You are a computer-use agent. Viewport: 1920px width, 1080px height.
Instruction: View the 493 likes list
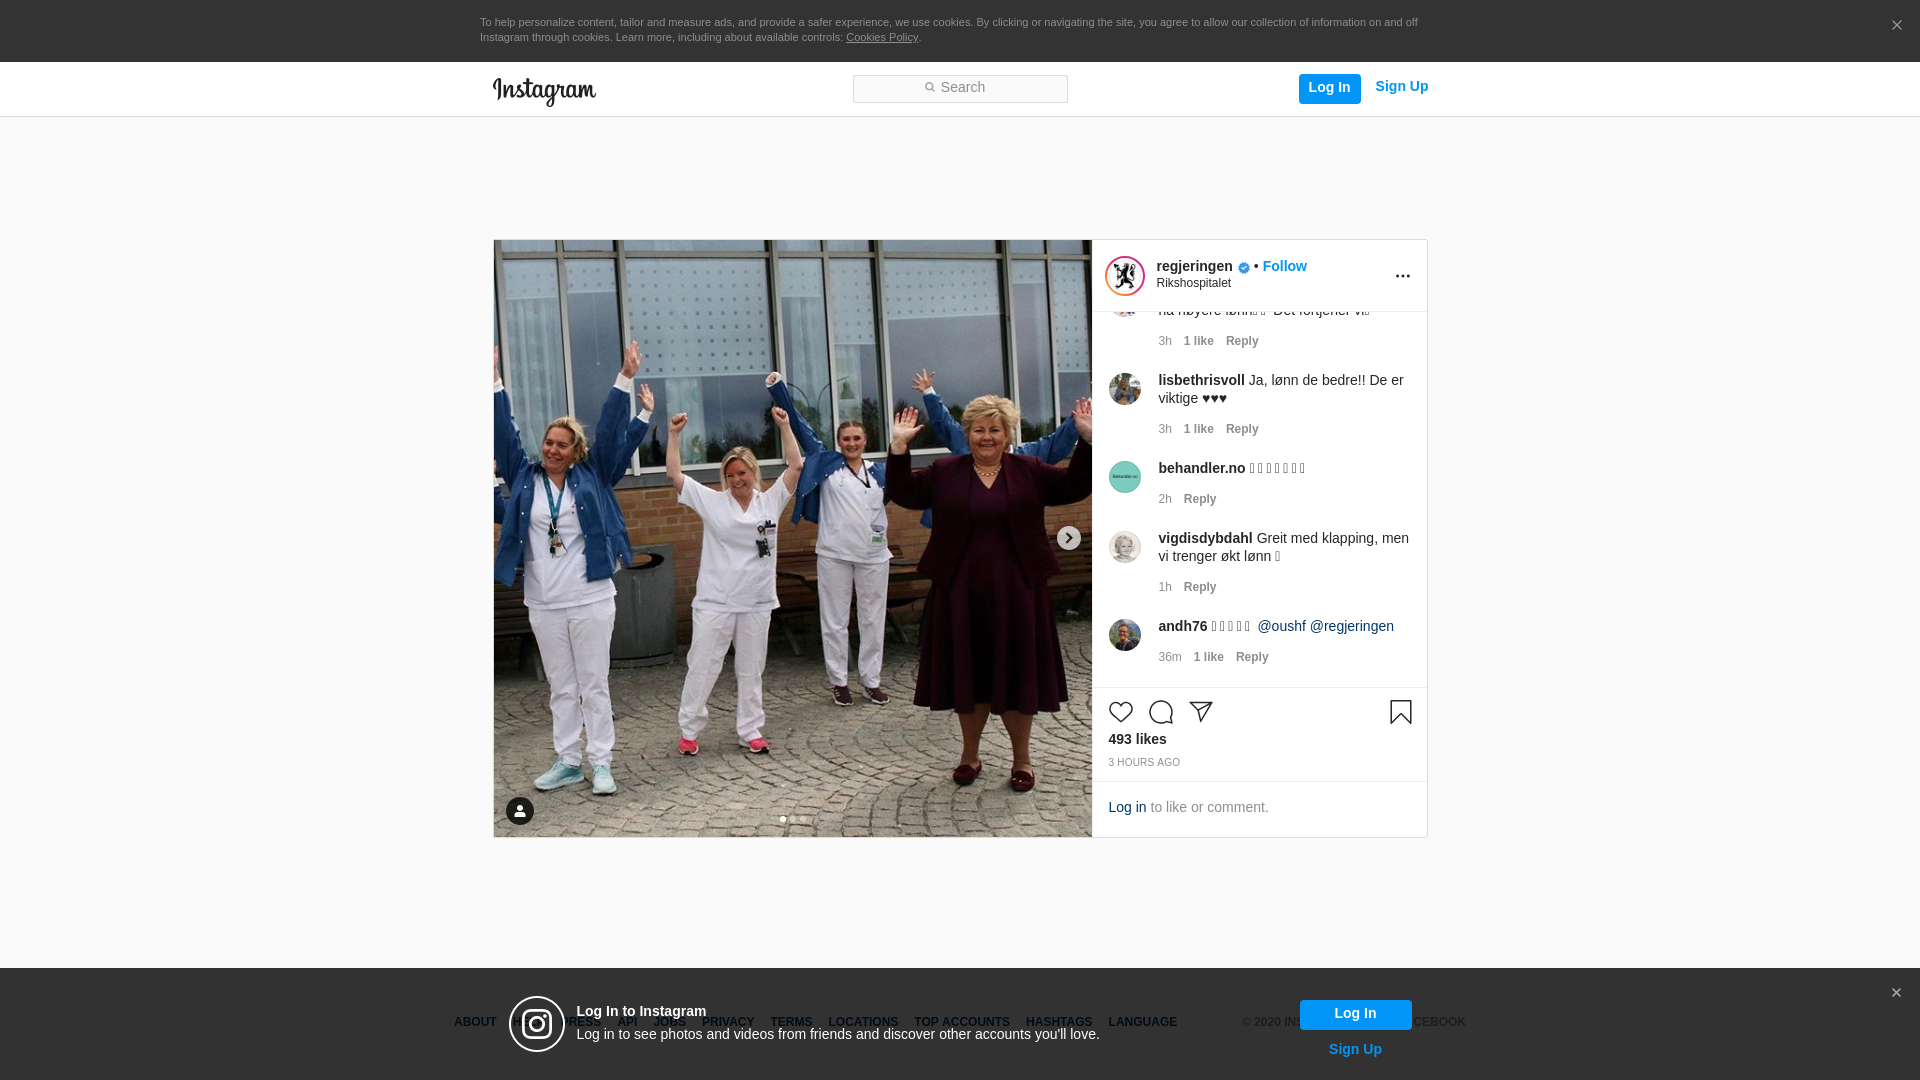click(x=1137, y=739)
